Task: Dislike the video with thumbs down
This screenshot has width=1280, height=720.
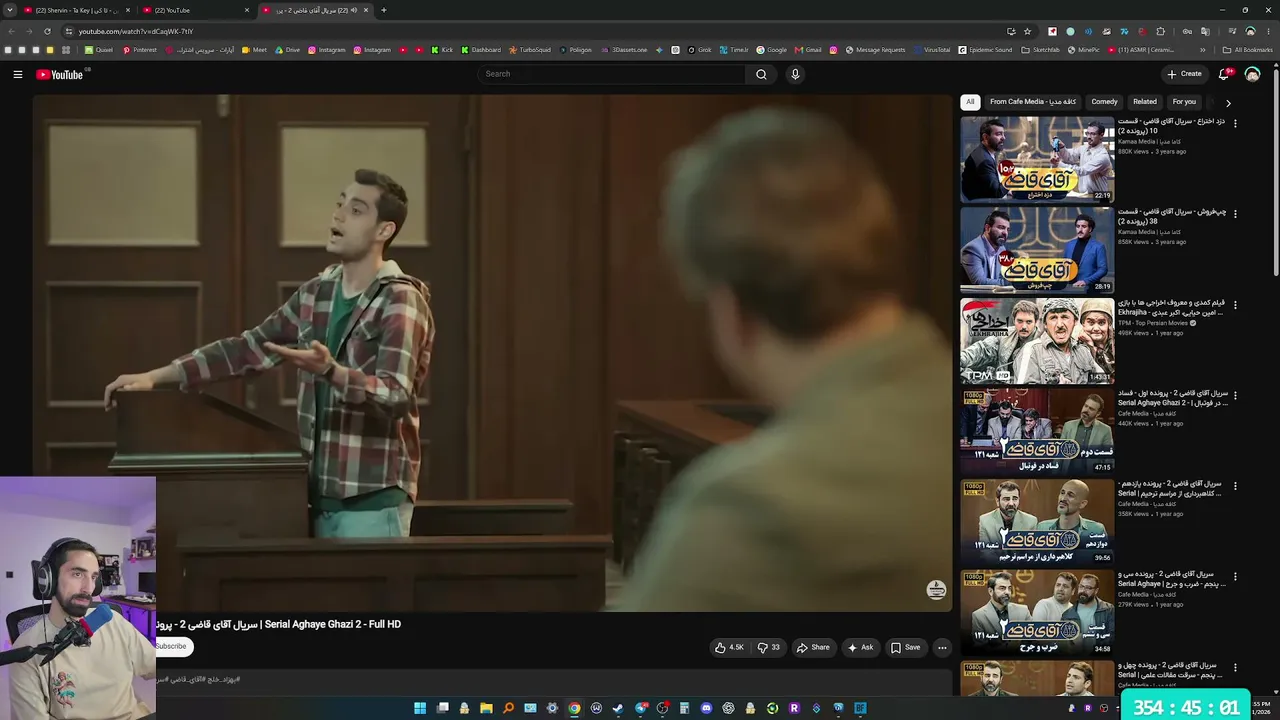Action: tap(769, 647)
